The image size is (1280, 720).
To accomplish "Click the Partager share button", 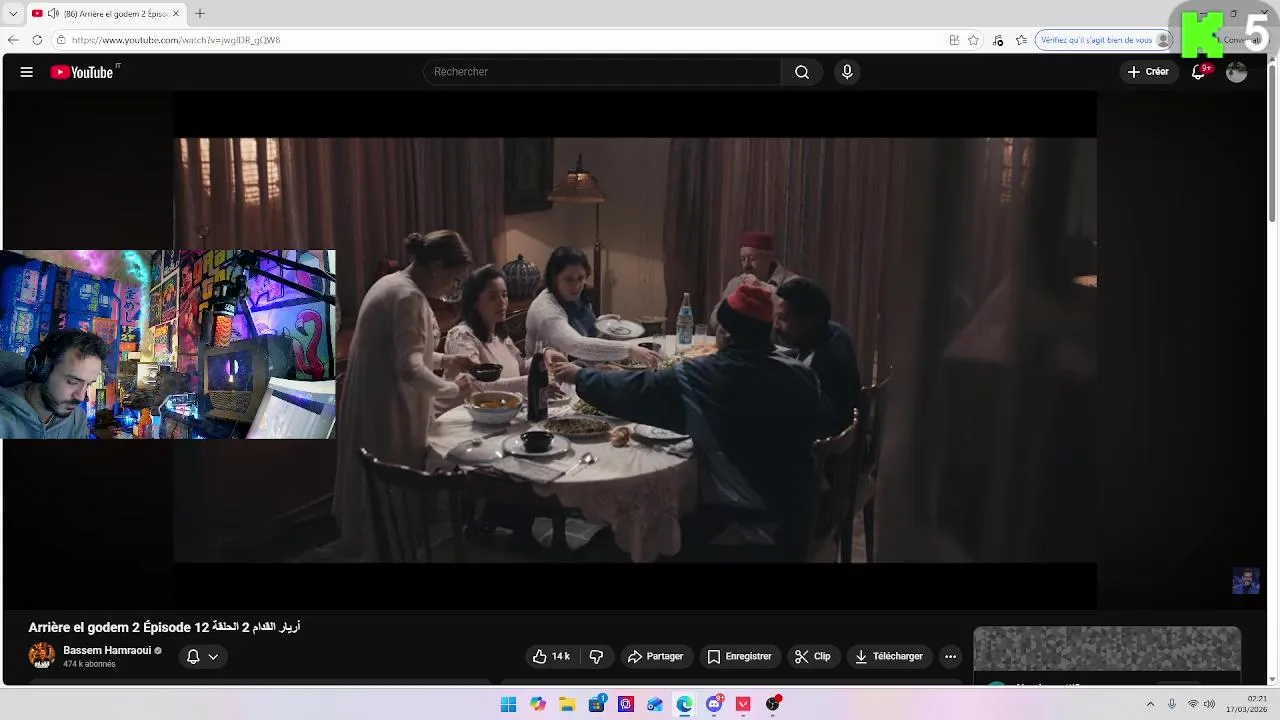I will coord(655,657).
